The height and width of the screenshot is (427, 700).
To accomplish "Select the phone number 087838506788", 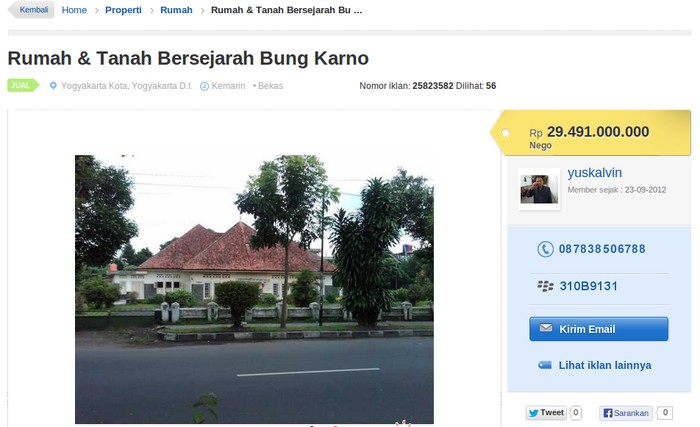I will (602, 249).
